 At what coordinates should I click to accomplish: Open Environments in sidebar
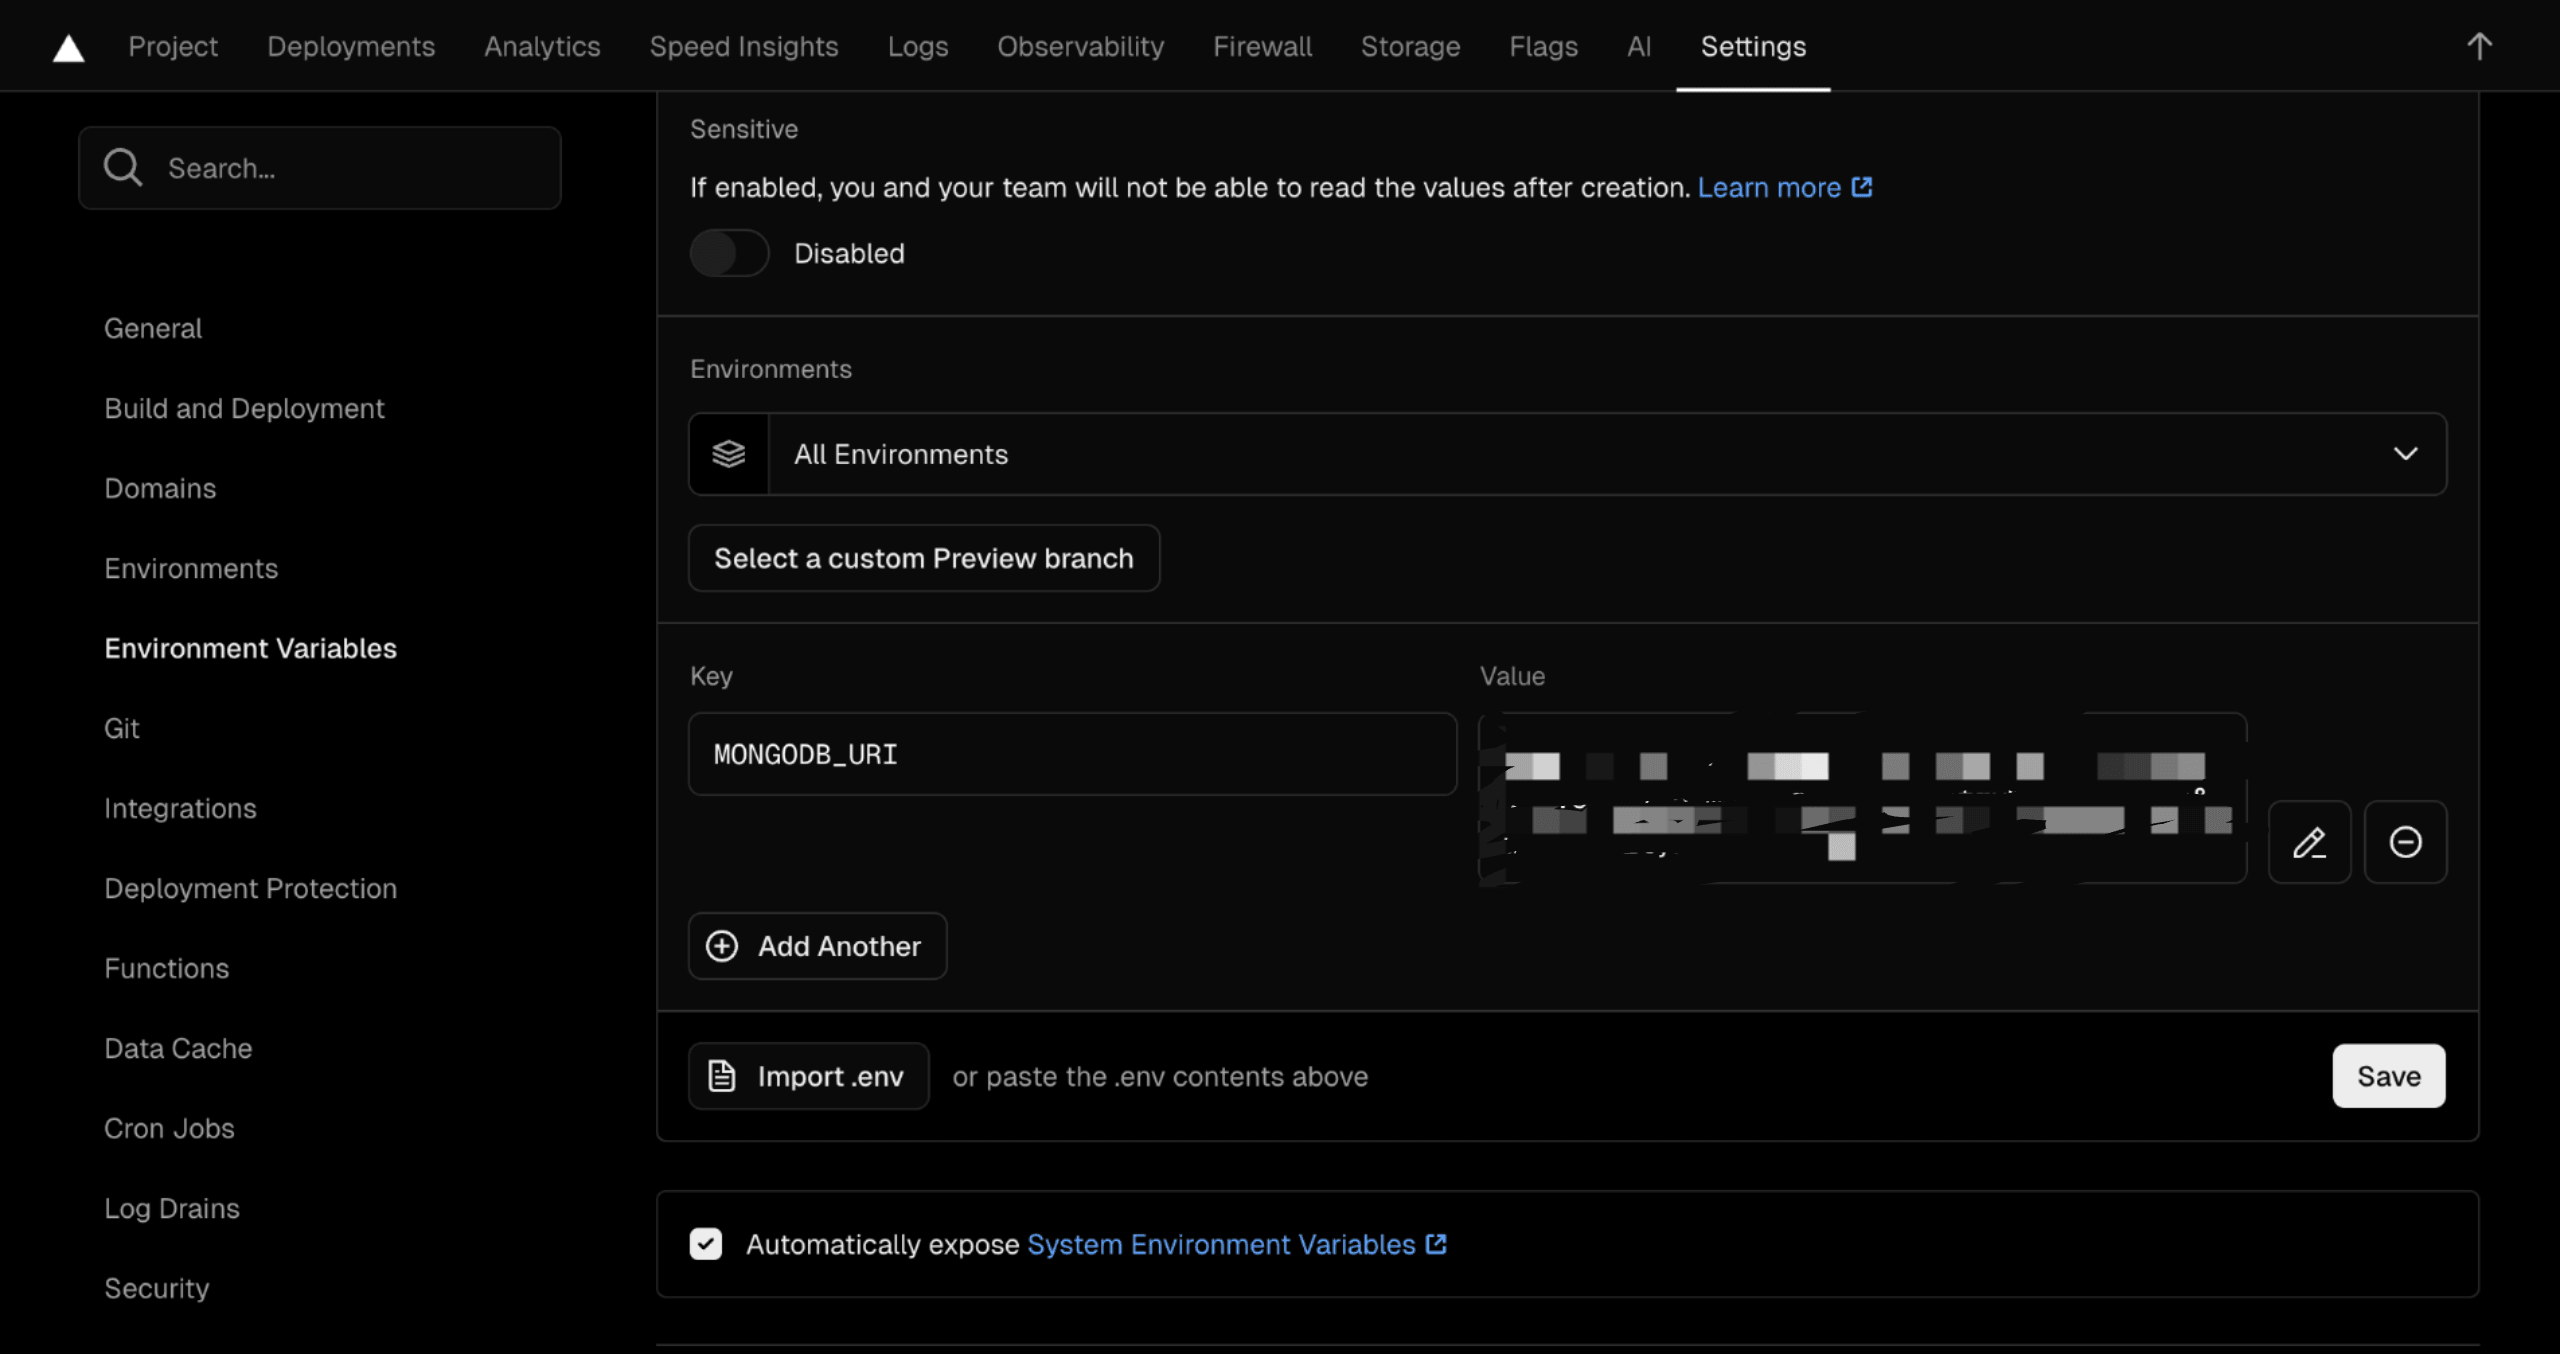(191, 568)
